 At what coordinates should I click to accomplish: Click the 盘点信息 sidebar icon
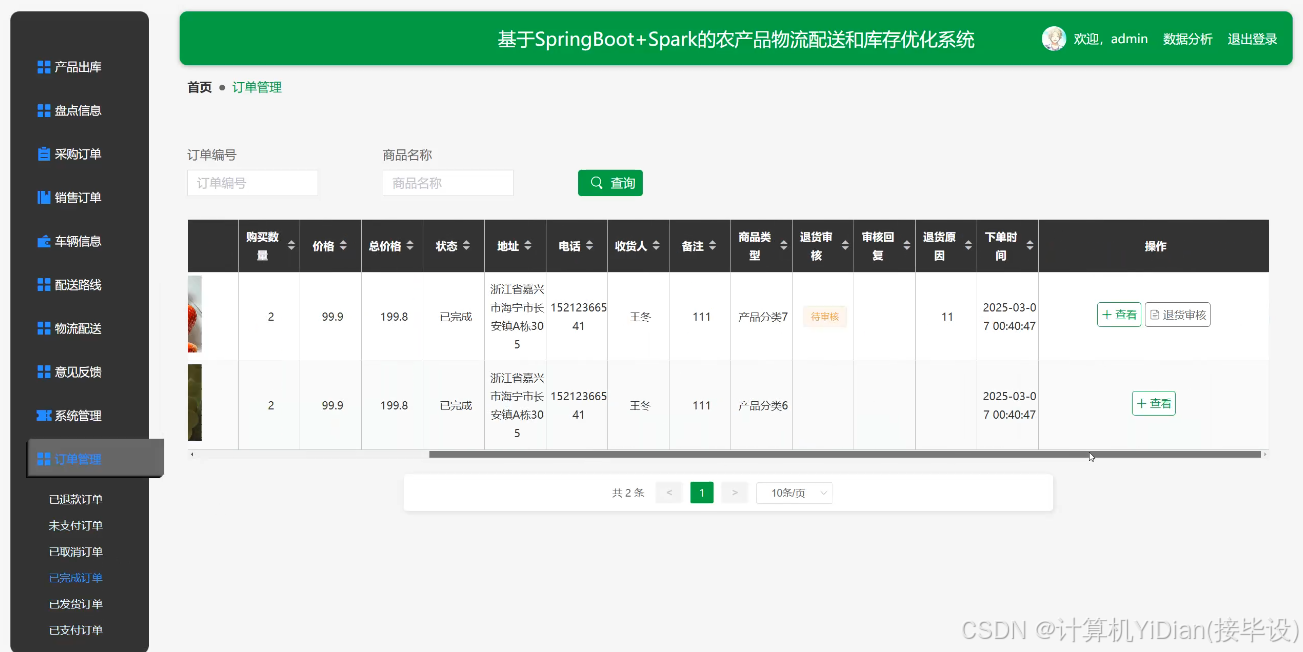44,111
